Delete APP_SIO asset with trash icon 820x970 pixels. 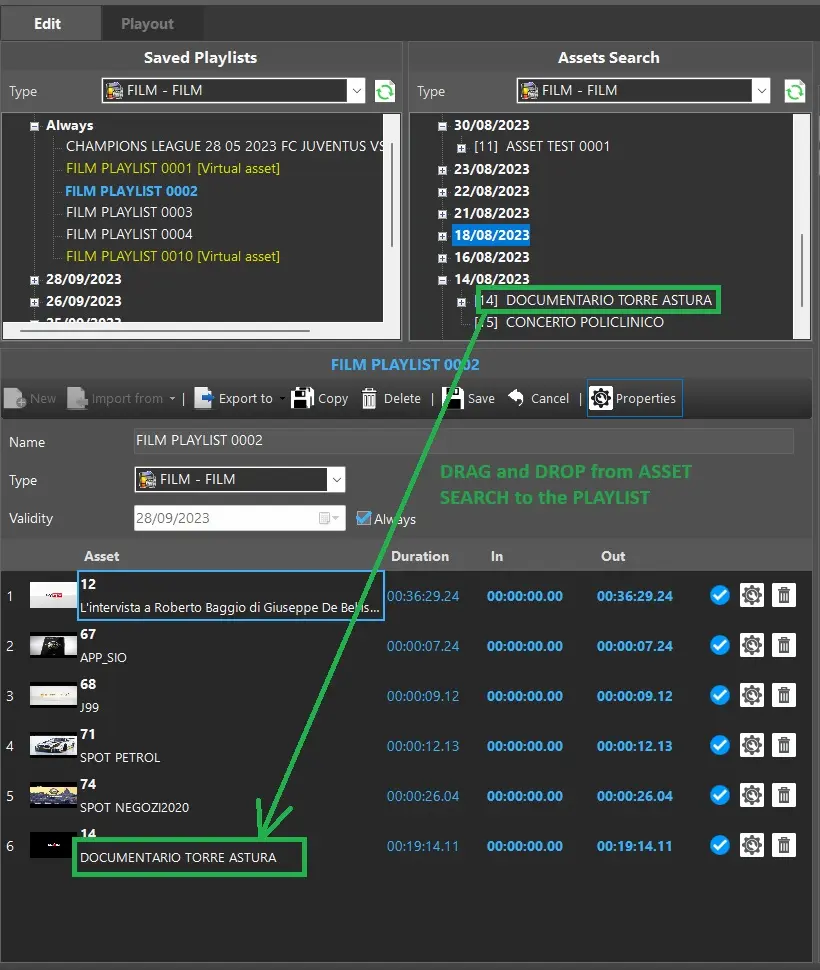coord(785,646)
